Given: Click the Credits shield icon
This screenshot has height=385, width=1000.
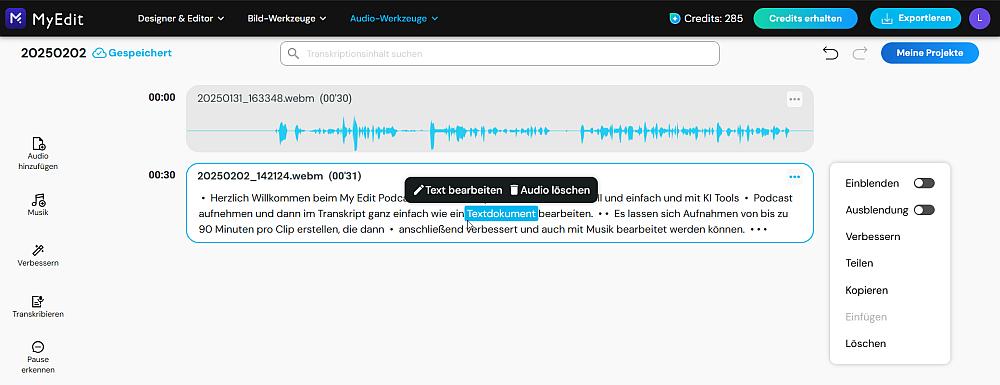Looking at the screenshot, I should (x=675, y=18).
